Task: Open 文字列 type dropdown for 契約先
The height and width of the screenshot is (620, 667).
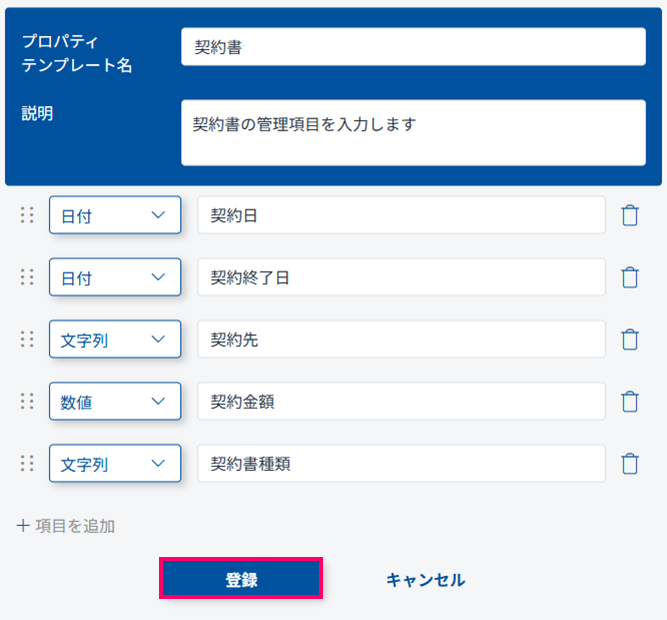Action: pos(115,339)
